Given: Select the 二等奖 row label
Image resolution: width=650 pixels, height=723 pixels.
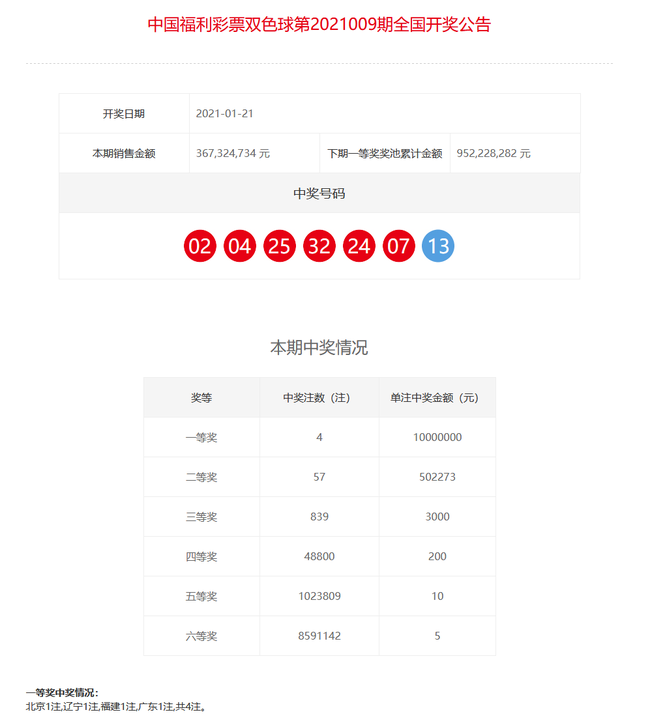Looking at the screenshot, I should coord(201,477).
